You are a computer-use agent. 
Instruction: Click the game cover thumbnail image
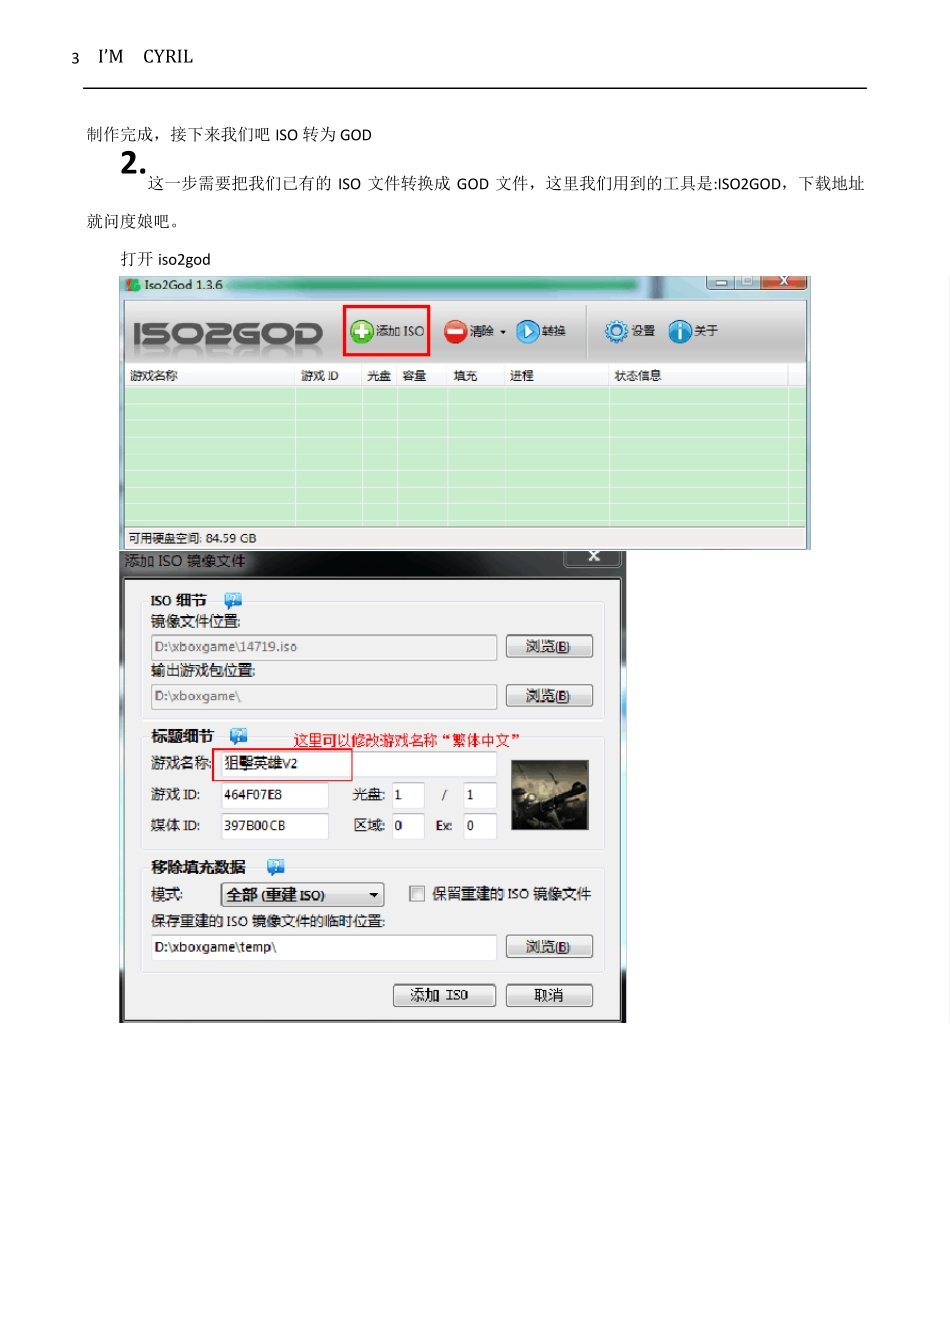[550, 795]
